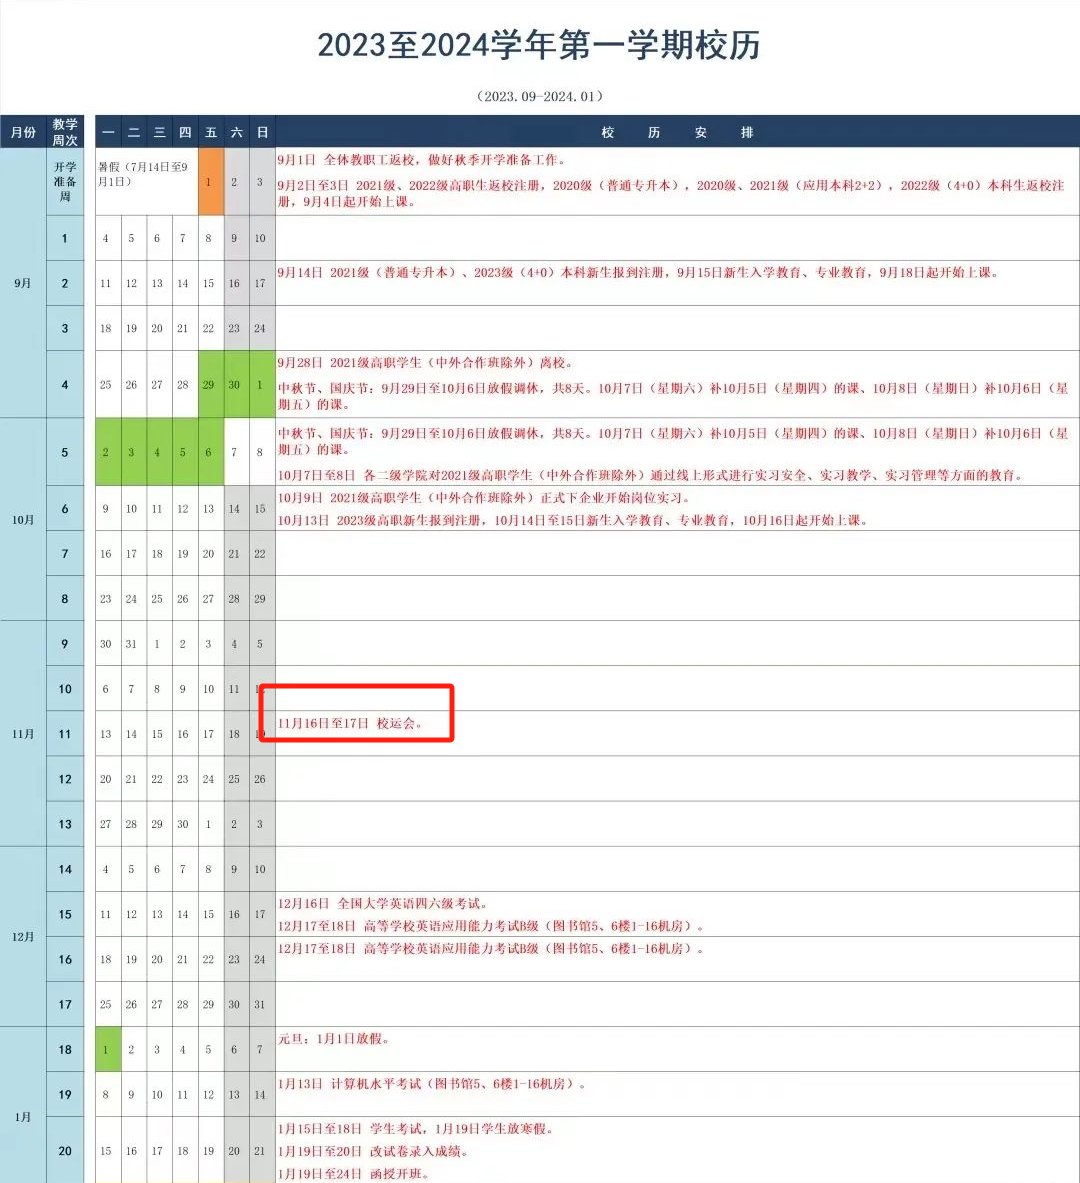Select the 日 weekday header
Image resolution: width=1080 pixels, height=1183 pixels.
coord(262,132)
